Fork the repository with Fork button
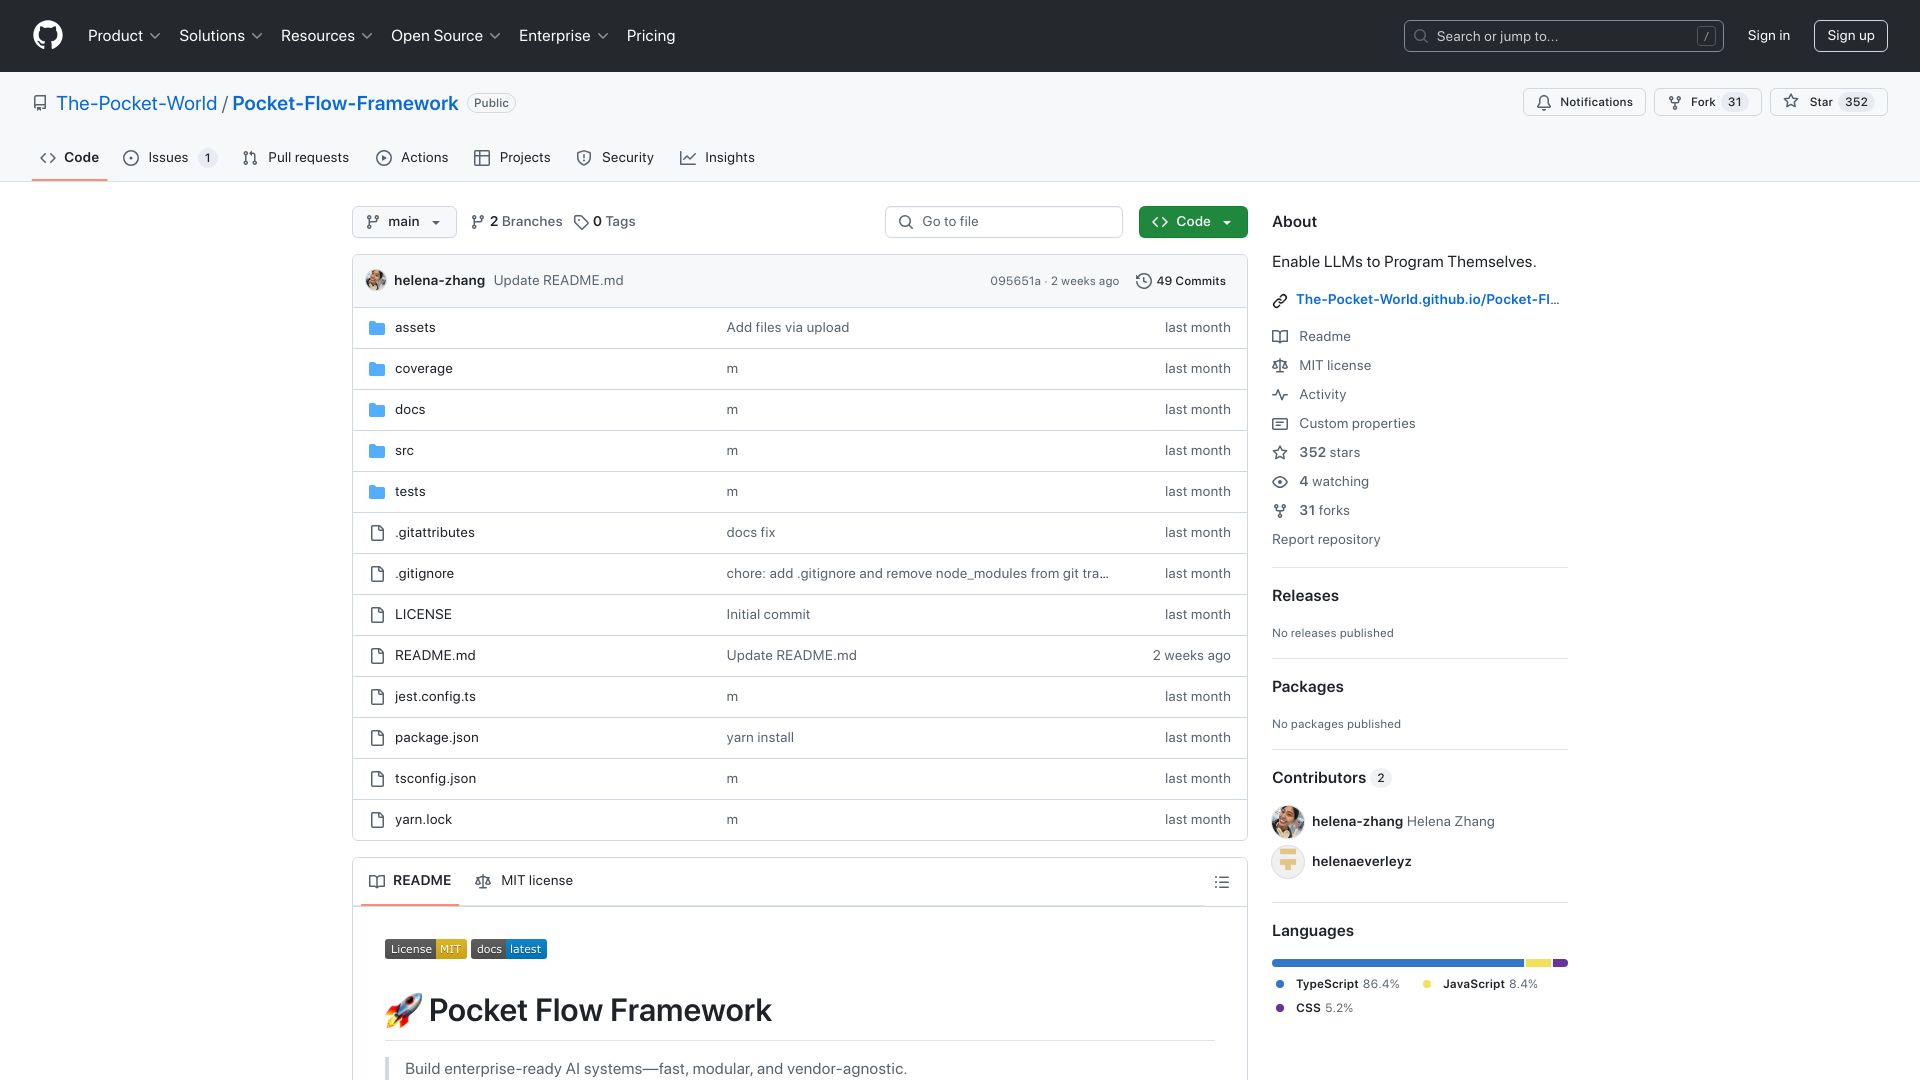The width and height of the screenshot is (1920, 1080). 1708,102
